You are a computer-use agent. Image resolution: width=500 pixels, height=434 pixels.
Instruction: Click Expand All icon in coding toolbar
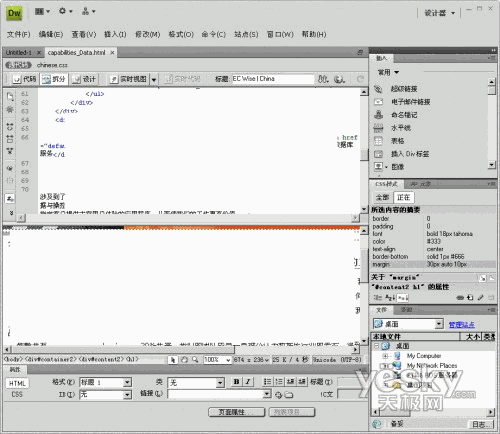coord(10,151)
